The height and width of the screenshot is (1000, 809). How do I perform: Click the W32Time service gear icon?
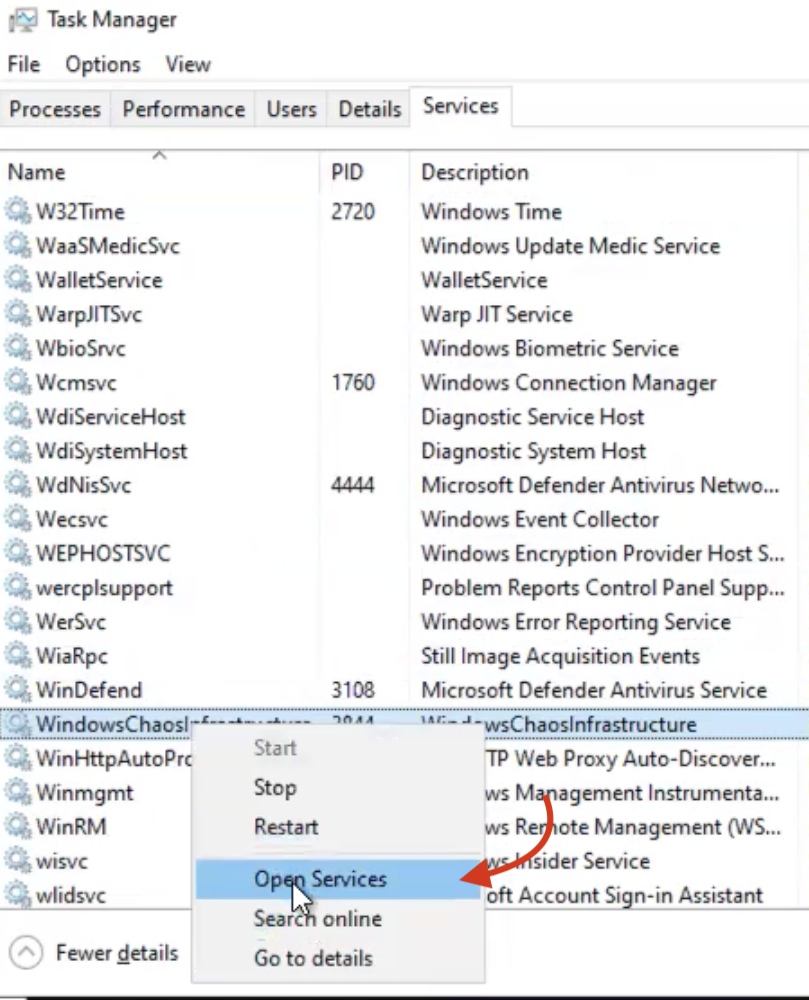tap(18, 211)
